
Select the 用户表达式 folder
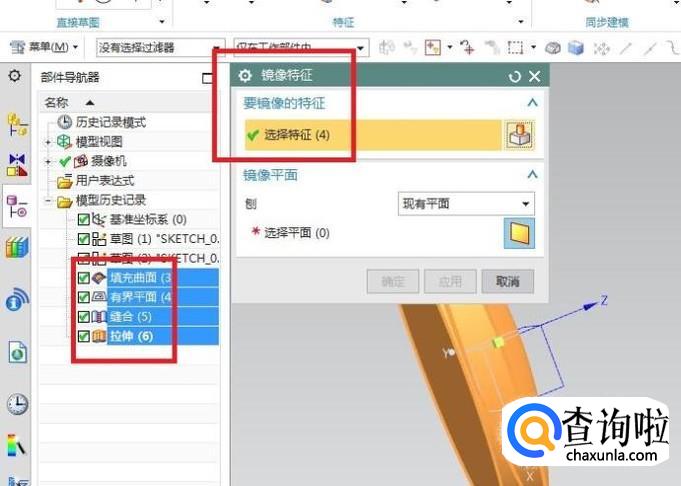point(105,180)
